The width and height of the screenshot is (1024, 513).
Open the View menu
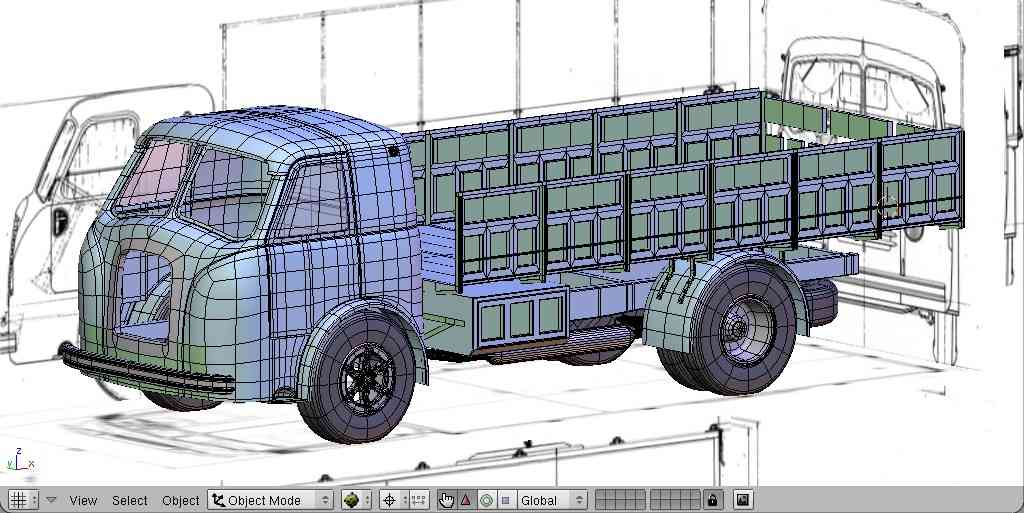click(84, 501)
